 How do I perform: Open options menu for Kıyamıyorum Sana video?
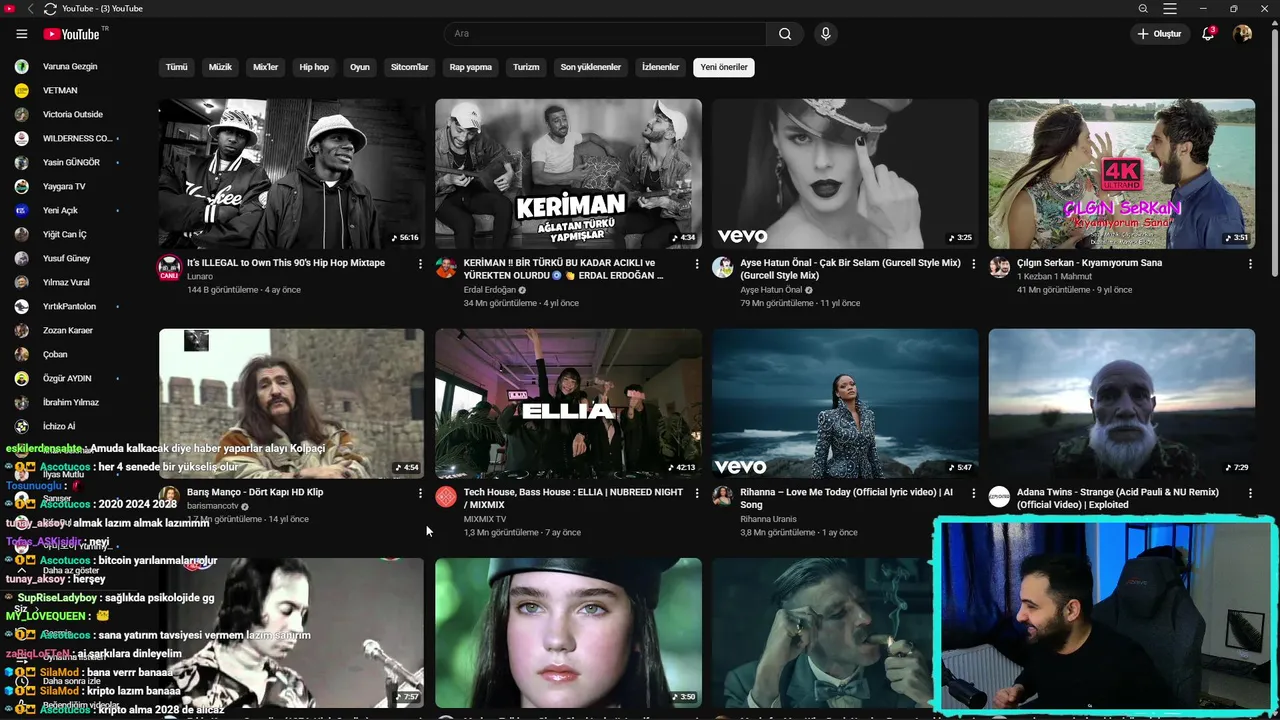click(1250, 264)
